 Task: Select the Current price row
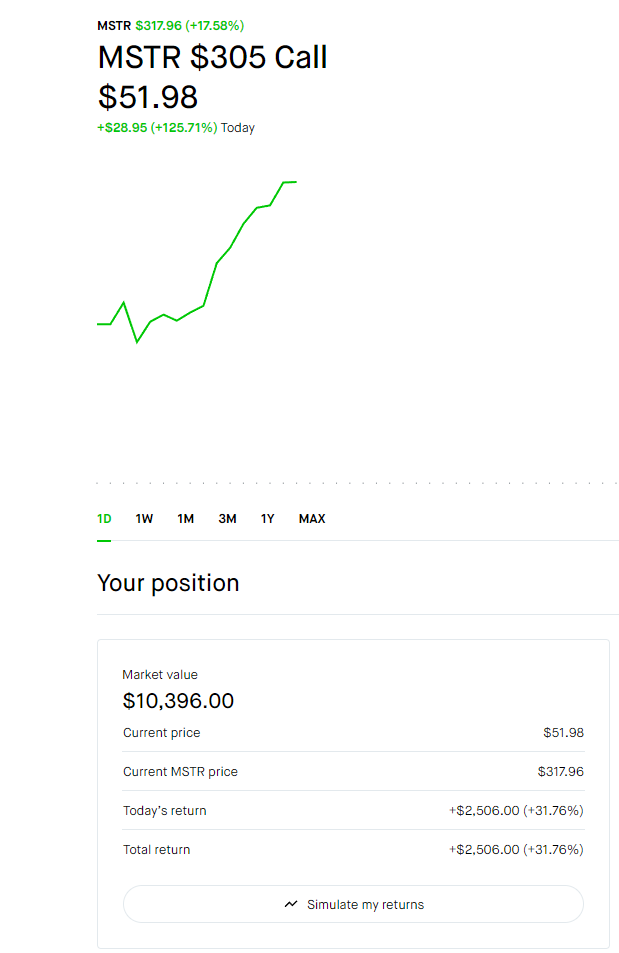click(x=353, y=732)
